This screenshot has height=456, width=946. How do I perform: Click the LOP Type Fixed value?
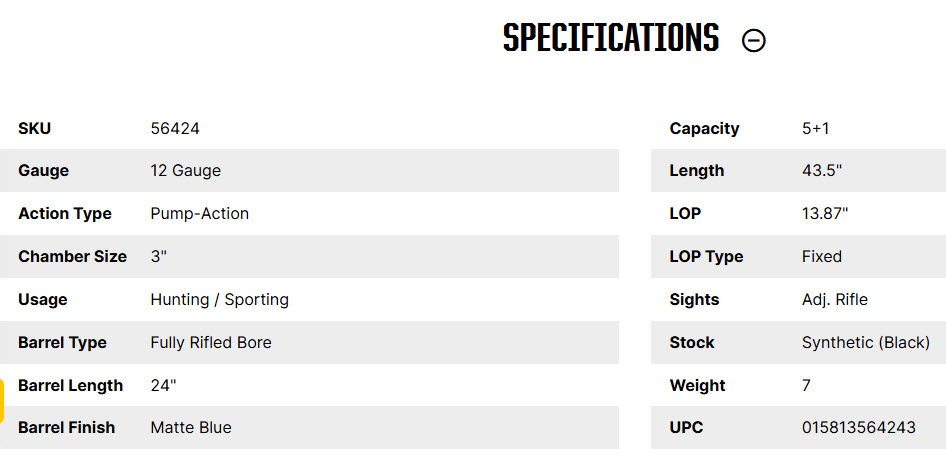[822, 256]
